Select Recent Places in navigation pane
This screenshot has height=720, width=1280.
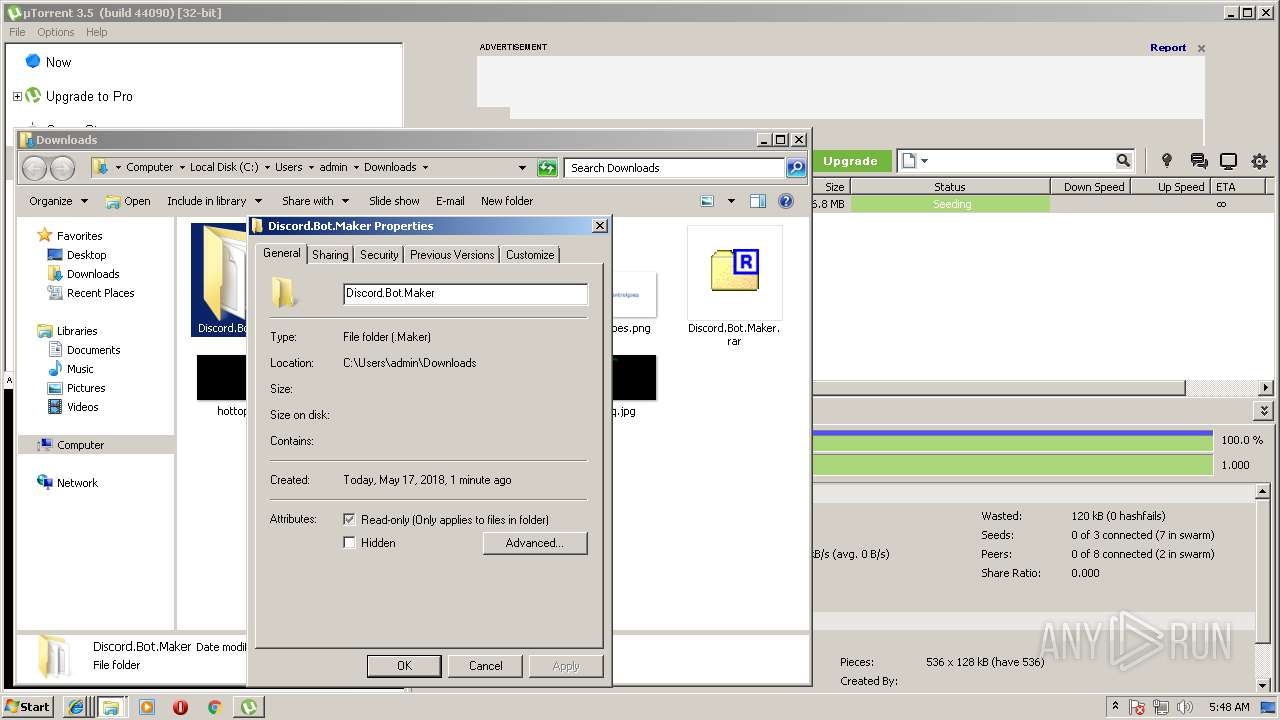(100, 293)
